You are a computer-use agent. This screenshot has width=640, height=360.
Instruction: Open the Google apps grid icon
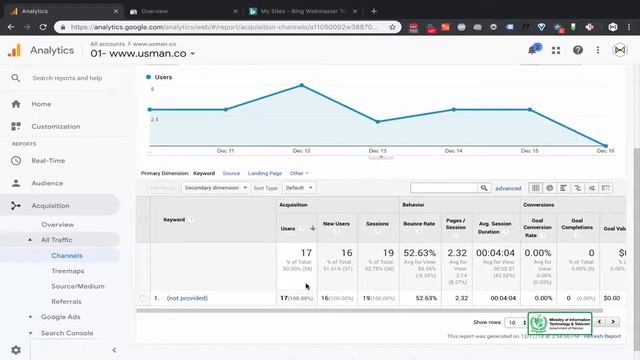556,50
